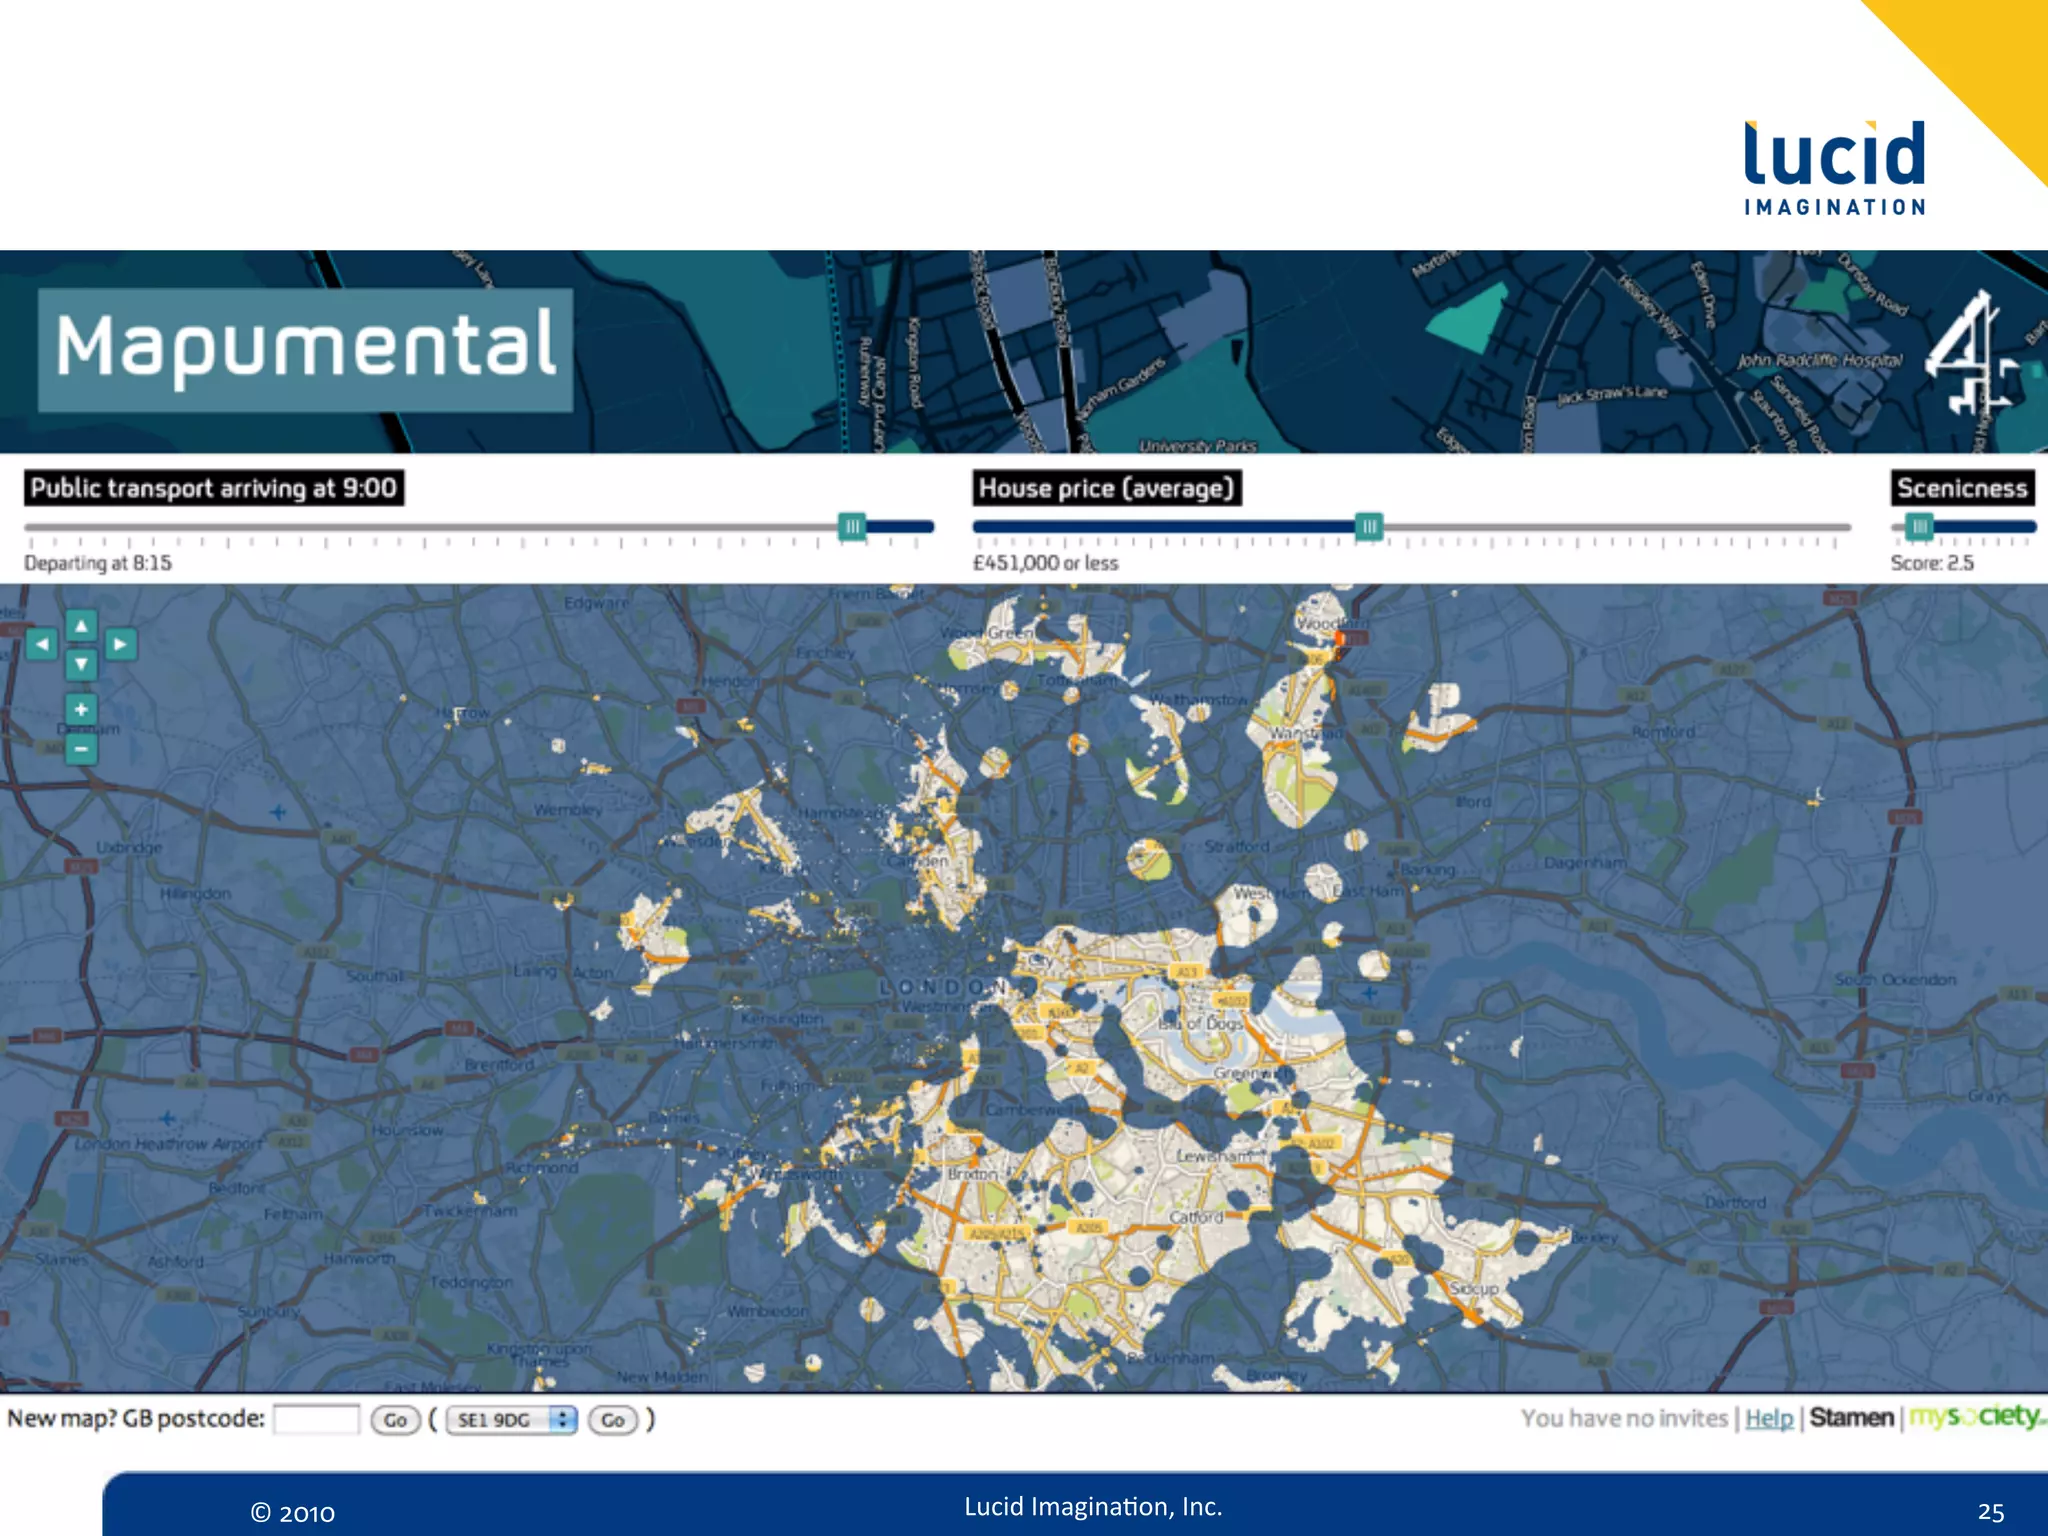Image resolution: width=2048 pixels, height=1536 pixels.
Task: Open the SE1 9DG postcode dropdown
Action: (x=512, y=1419)
